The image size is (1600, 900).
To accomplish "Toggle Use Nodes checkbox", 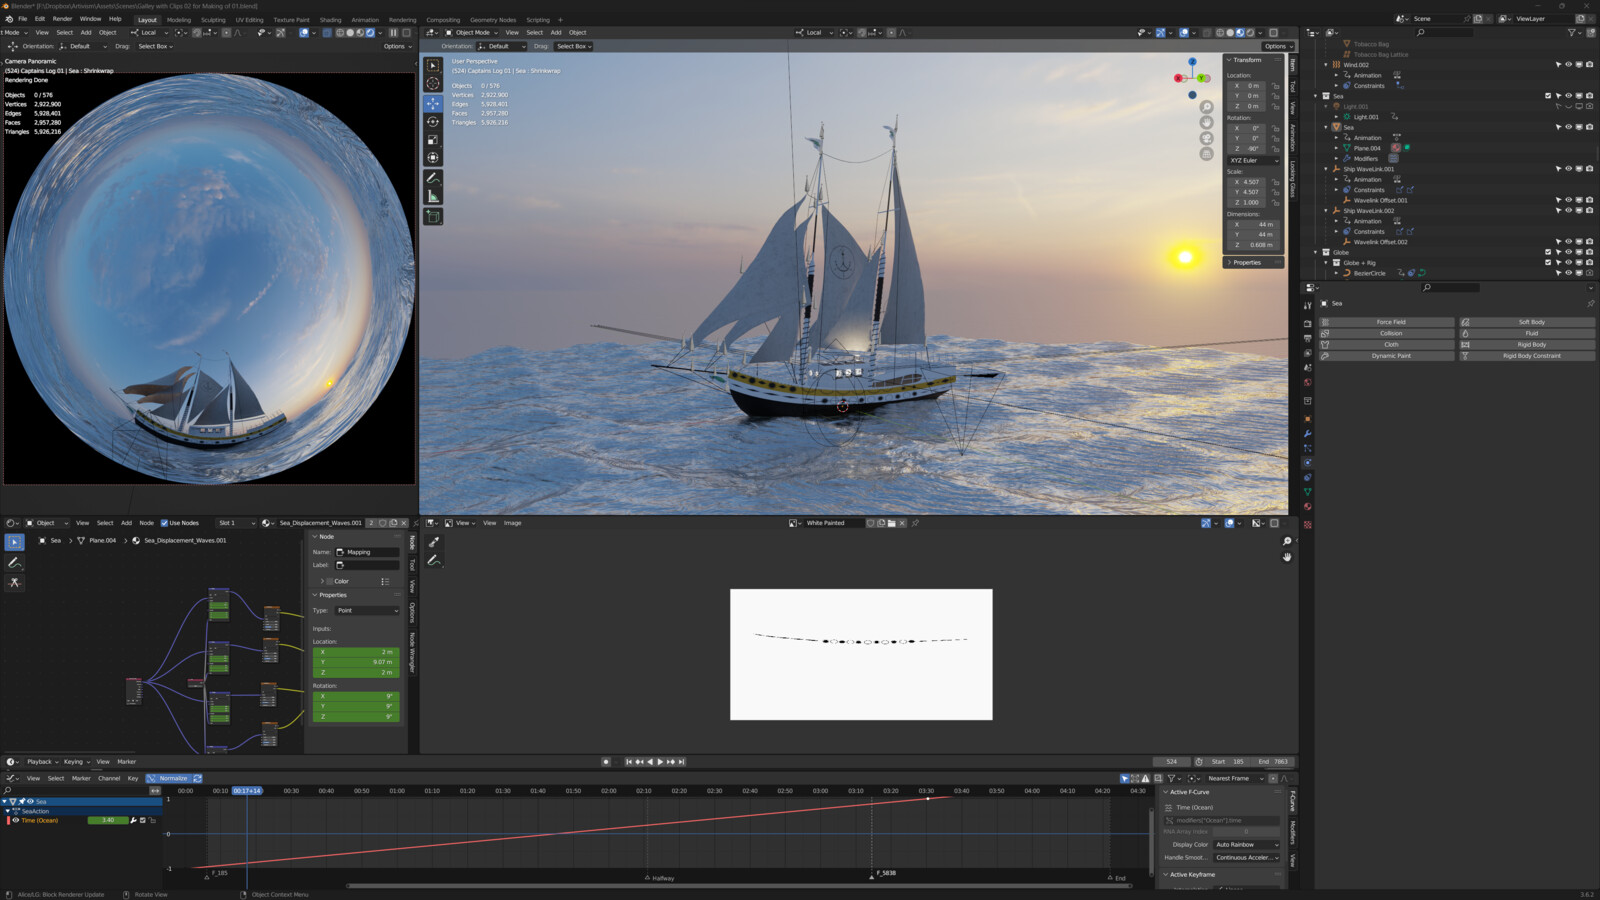I will pos(164,523).
